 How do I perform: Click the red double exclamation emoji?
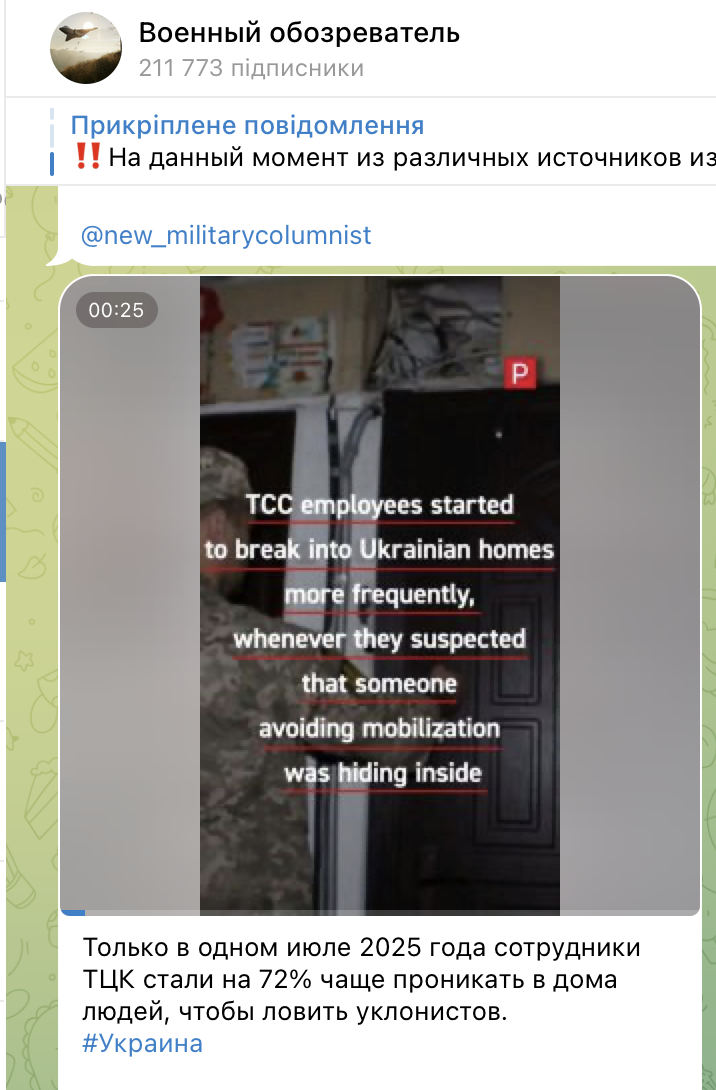tap(88, 156)
